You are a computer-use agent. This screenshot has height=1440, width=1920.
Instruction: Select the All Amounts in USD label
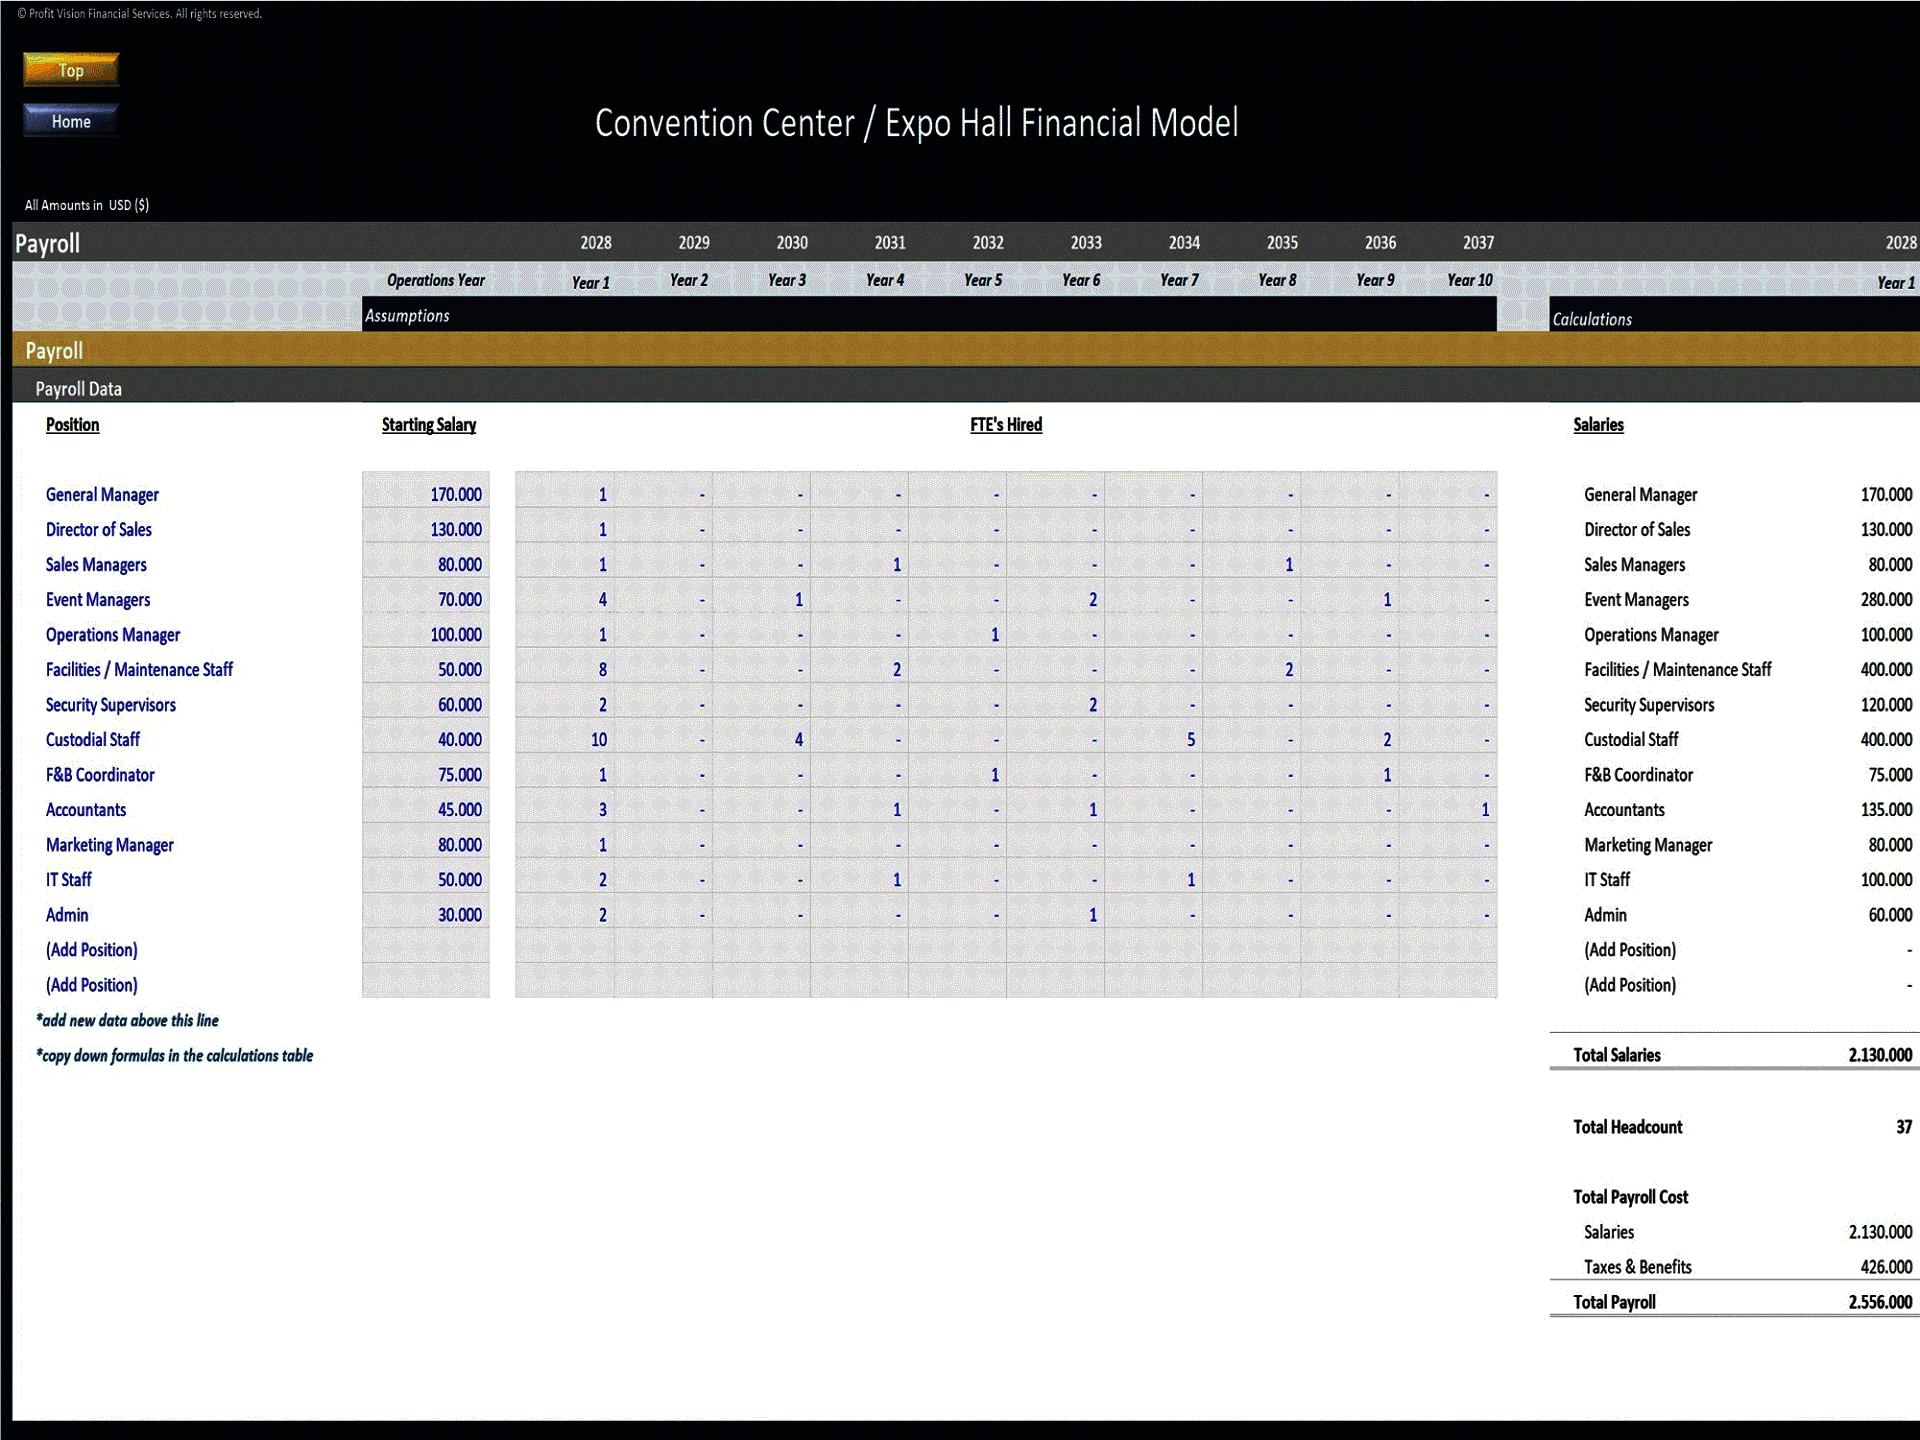point(87,204)
